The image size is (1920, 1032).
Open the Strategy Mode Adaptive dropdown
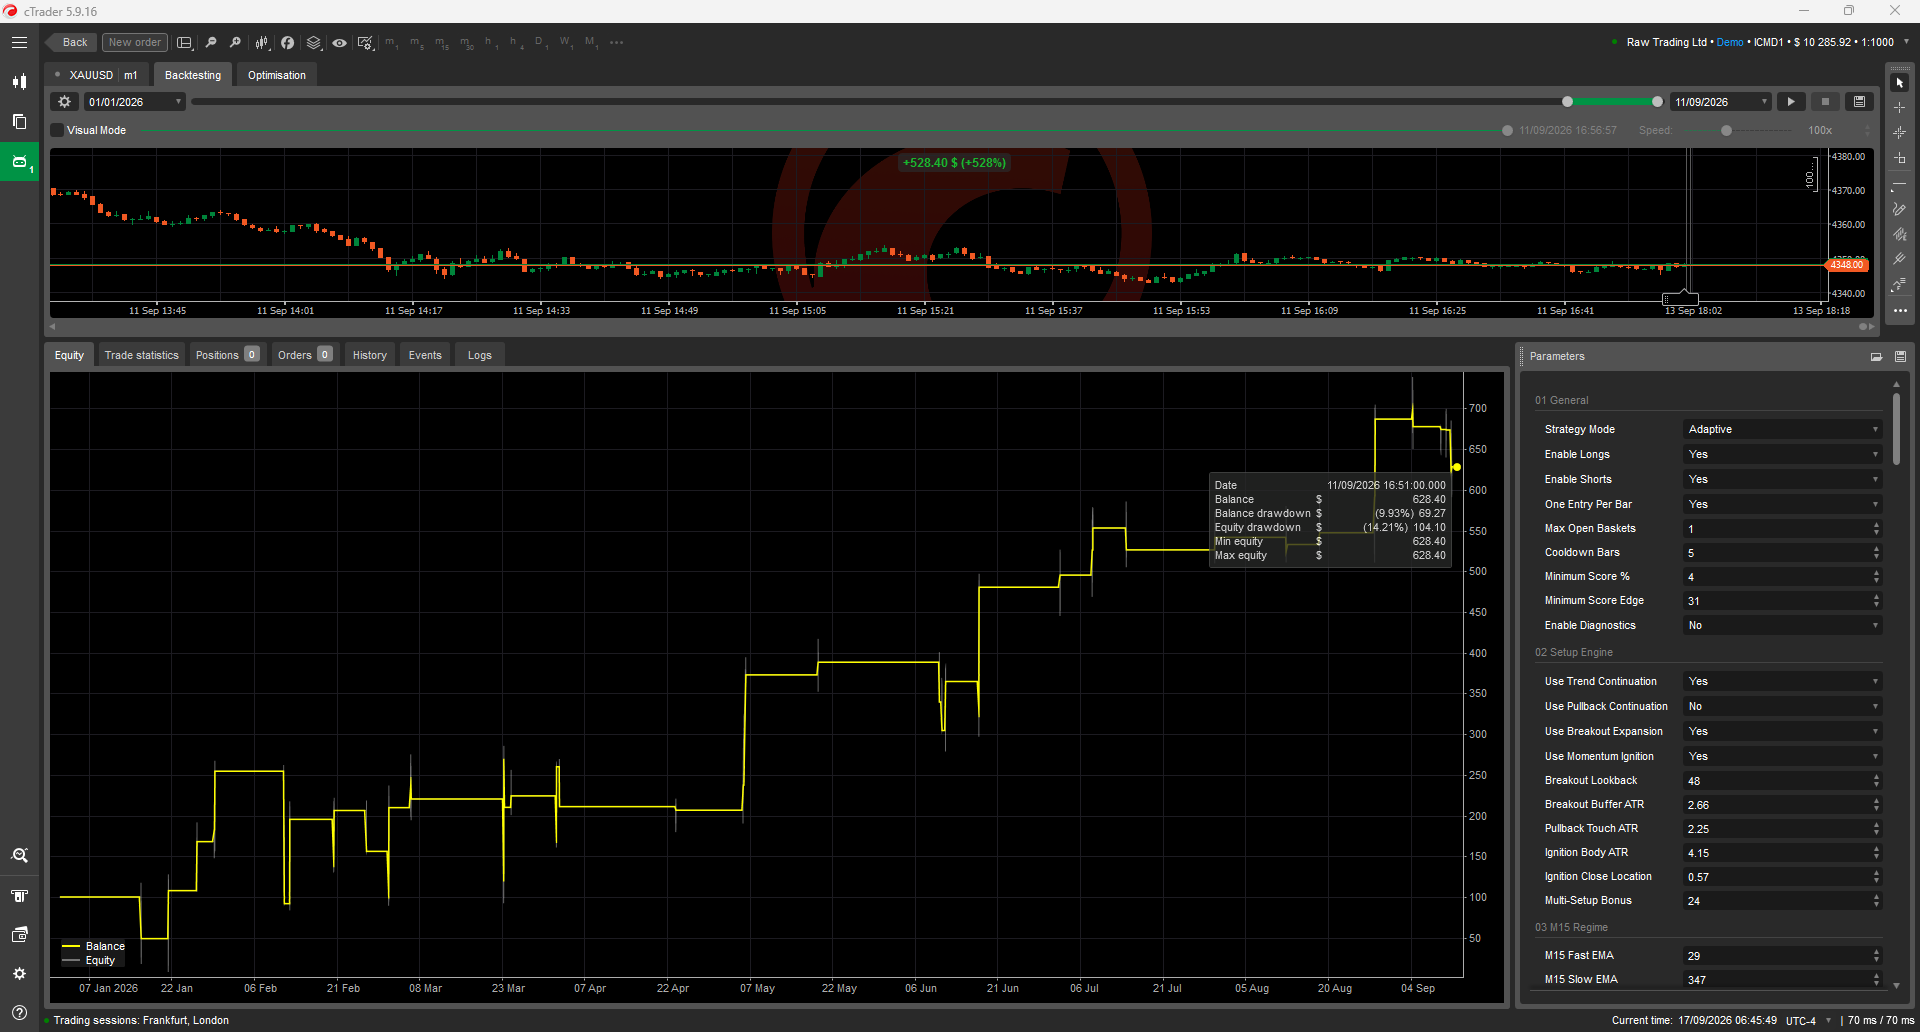[x=1782, y=430]
